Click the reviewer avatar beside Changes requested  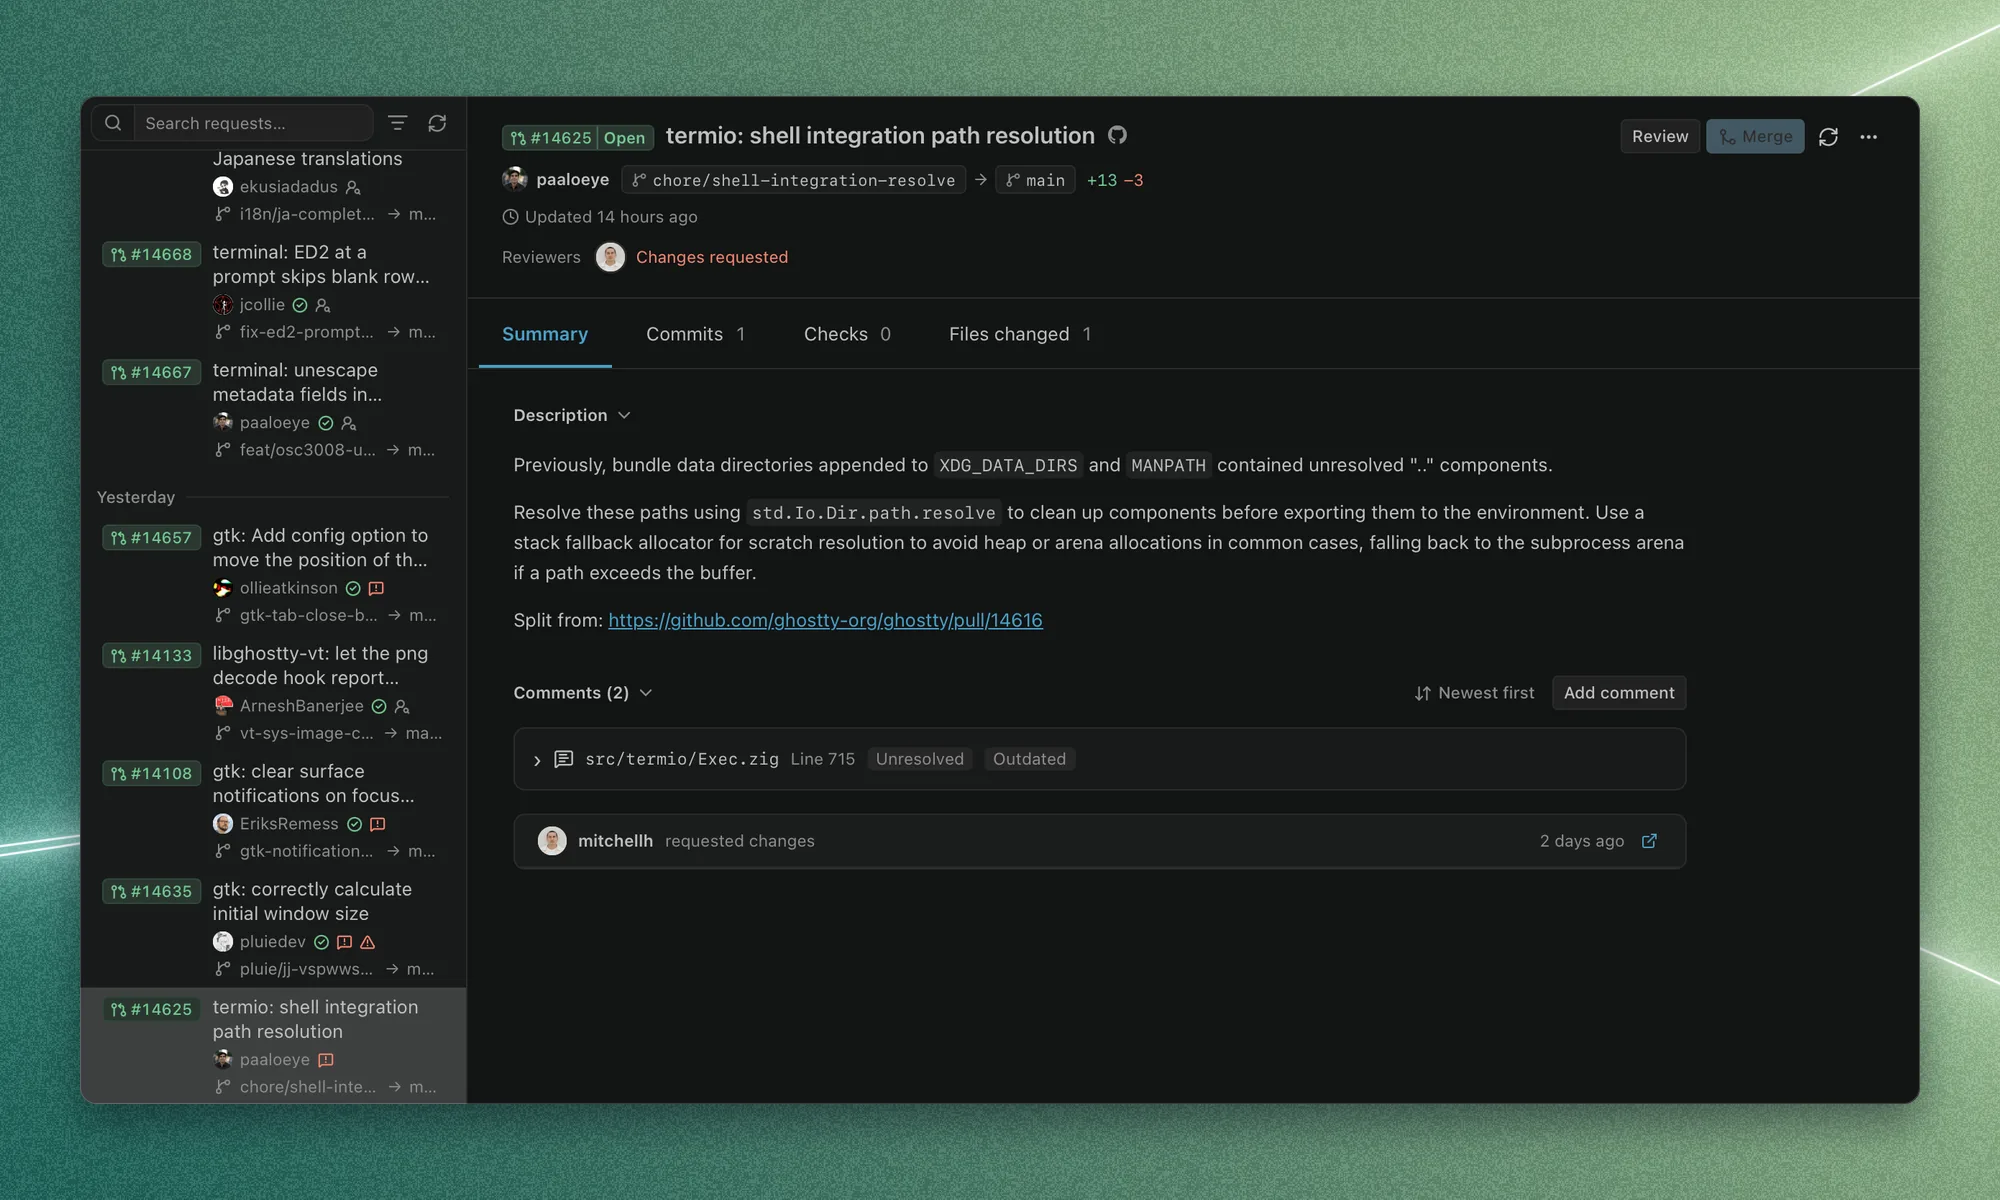610,257
